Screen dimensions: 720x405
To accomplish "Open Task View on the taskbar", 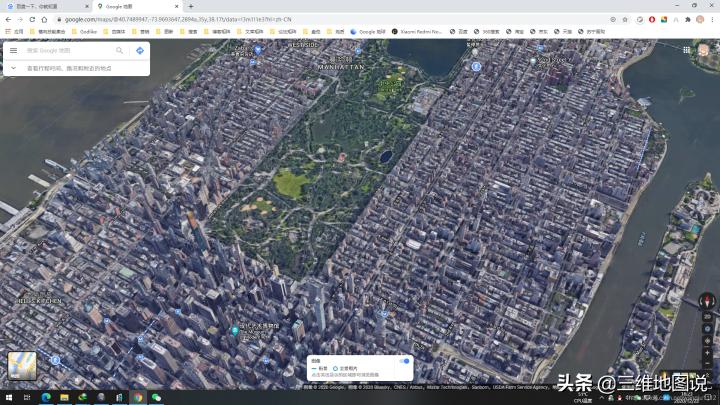I will coord(27,398).
